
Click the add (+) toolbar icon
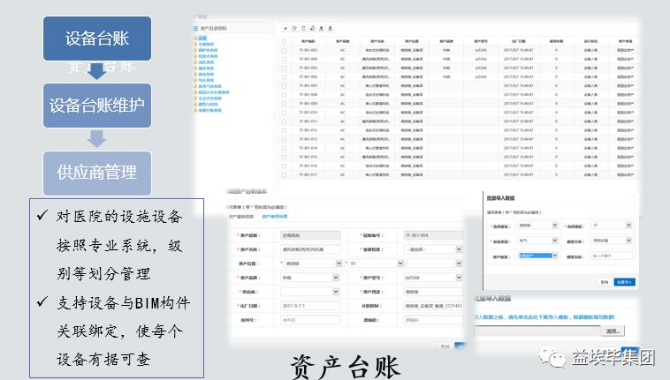285,29
